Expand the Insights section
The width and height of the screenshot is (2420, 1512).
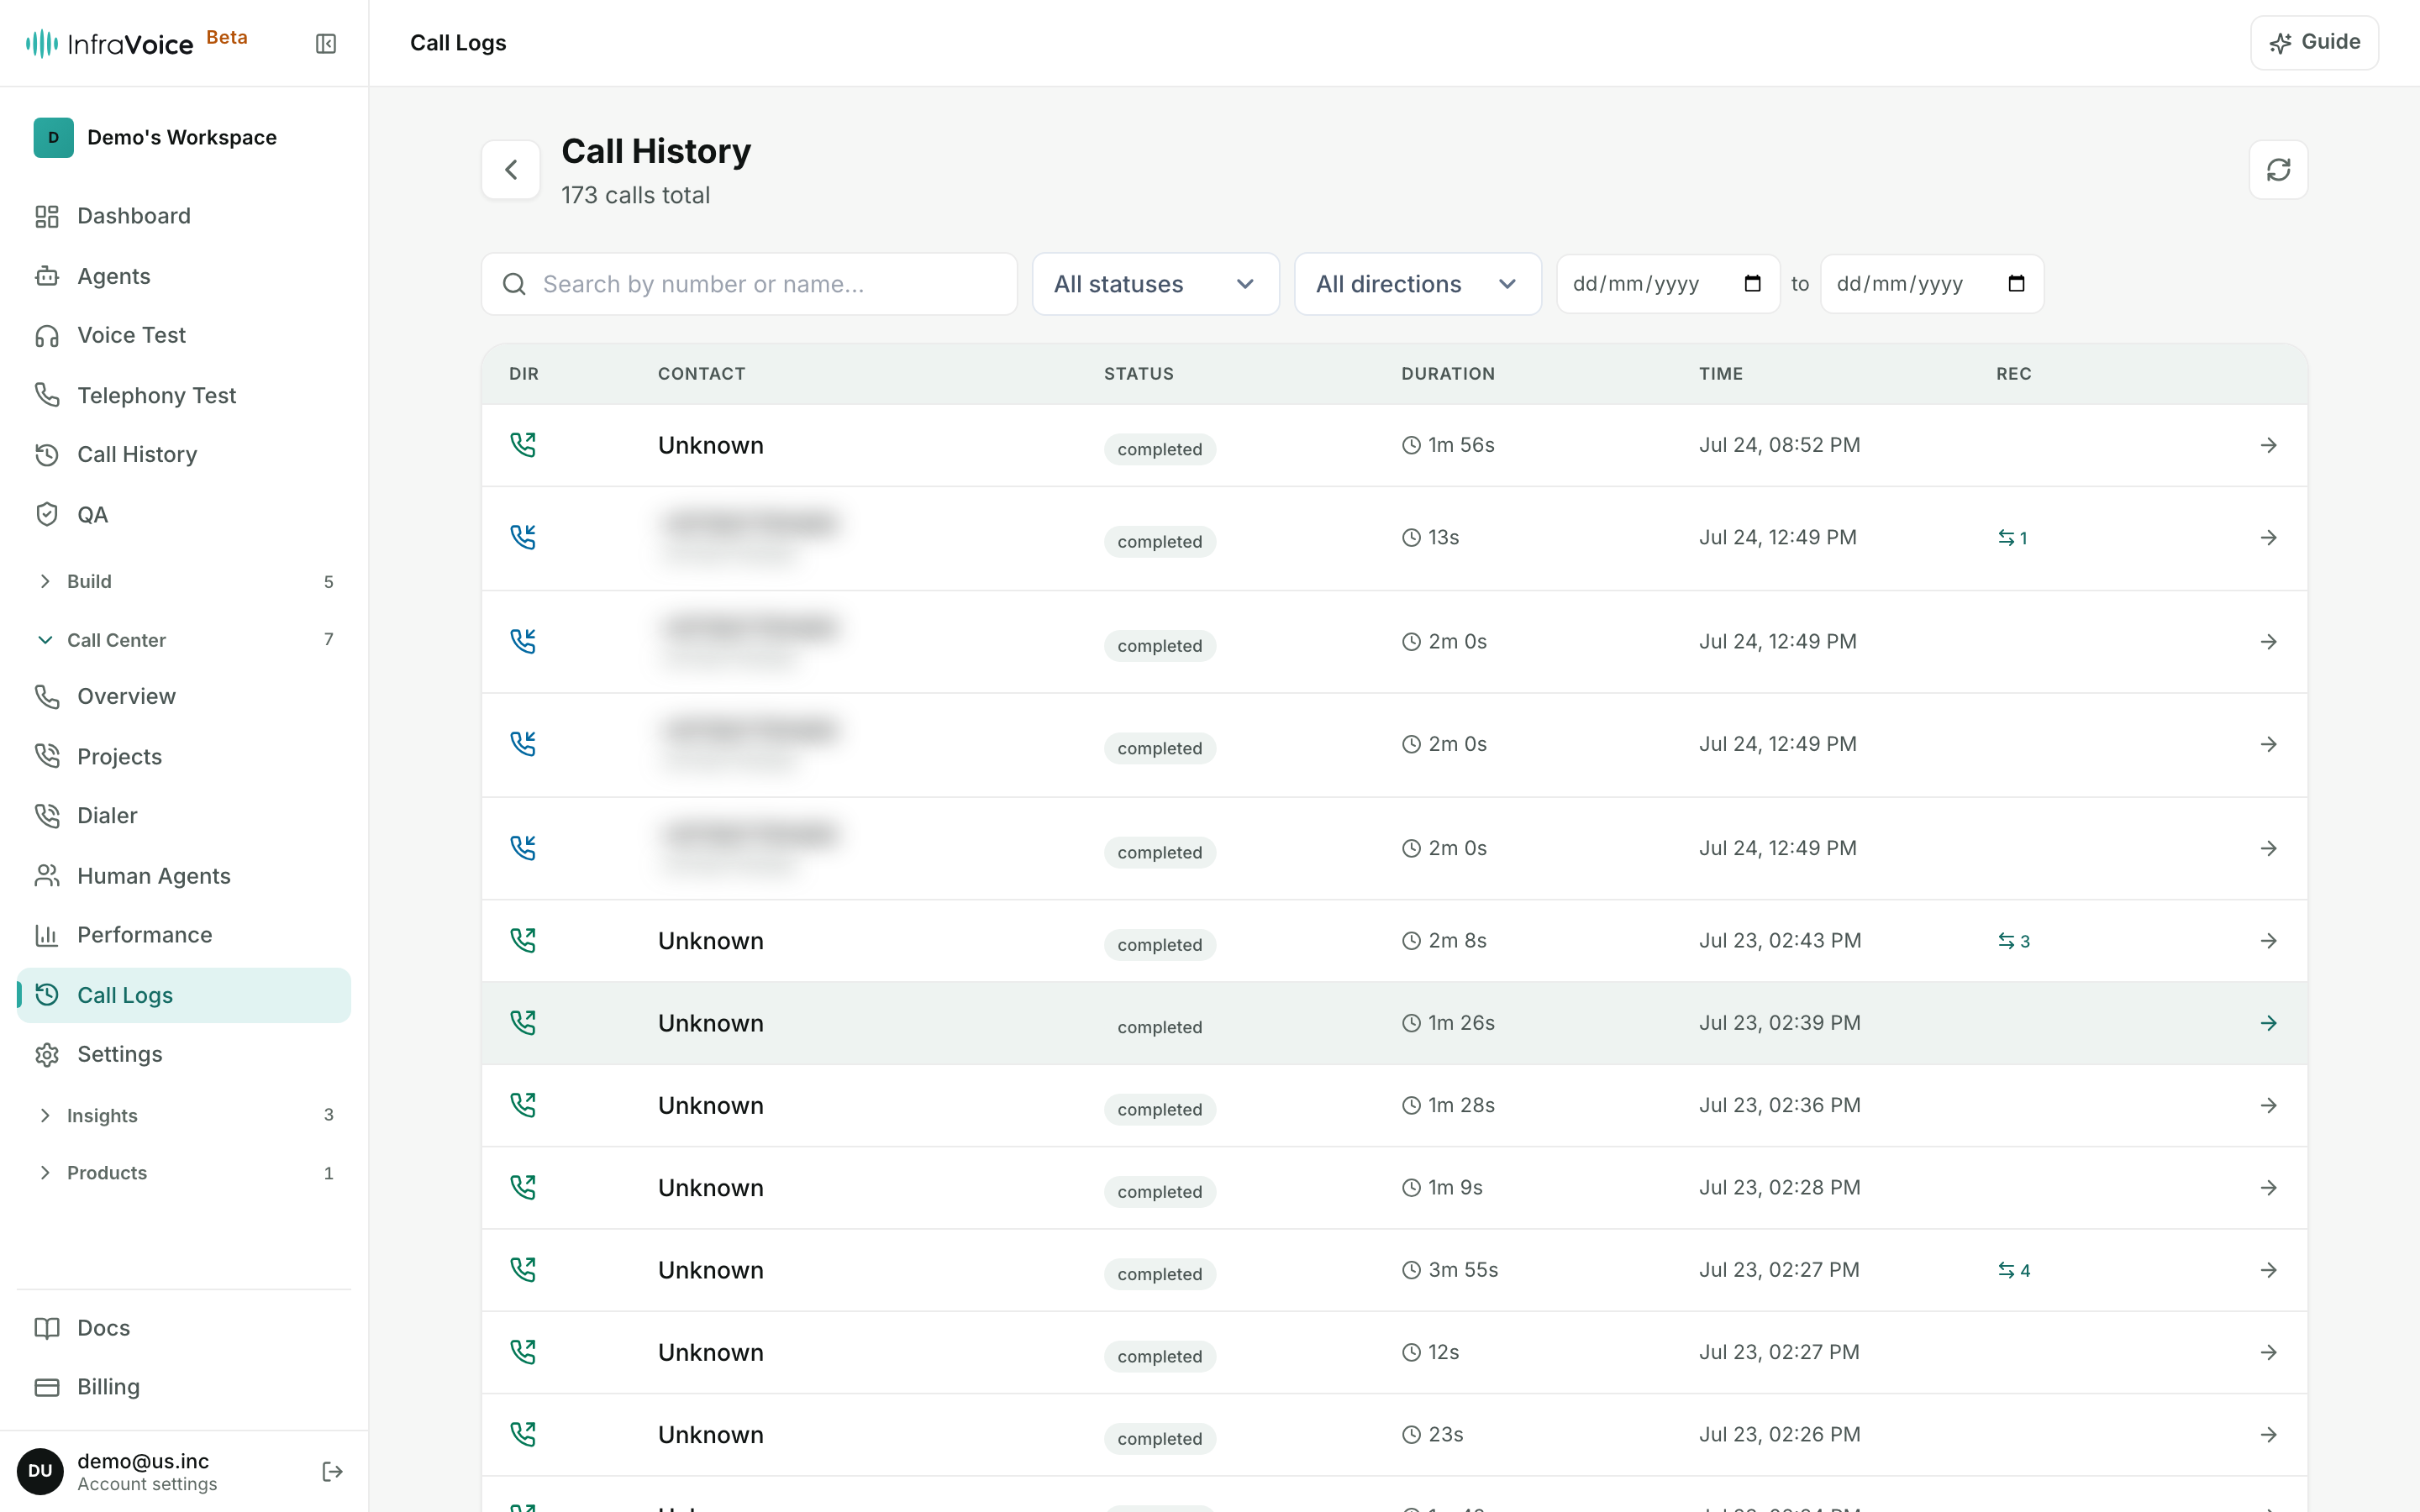(184, 1115)
